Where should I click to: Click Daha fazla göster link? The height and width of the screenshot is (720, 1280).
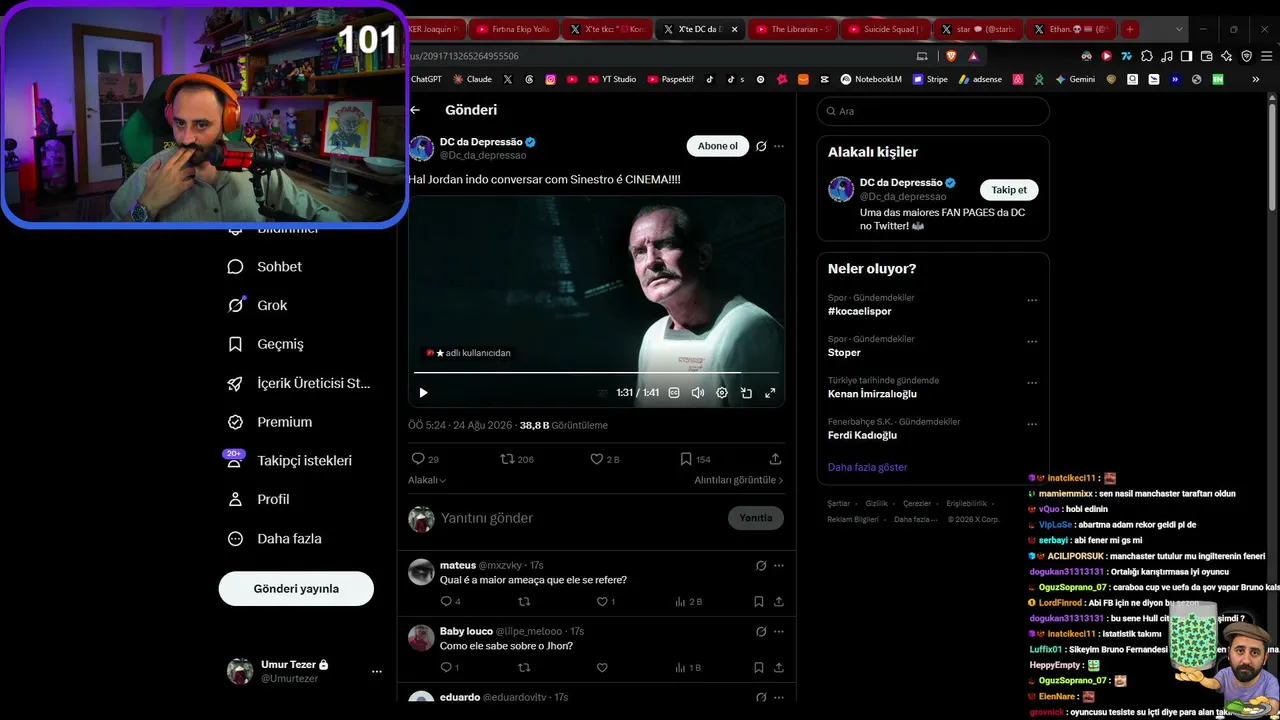tap(867, 467)
